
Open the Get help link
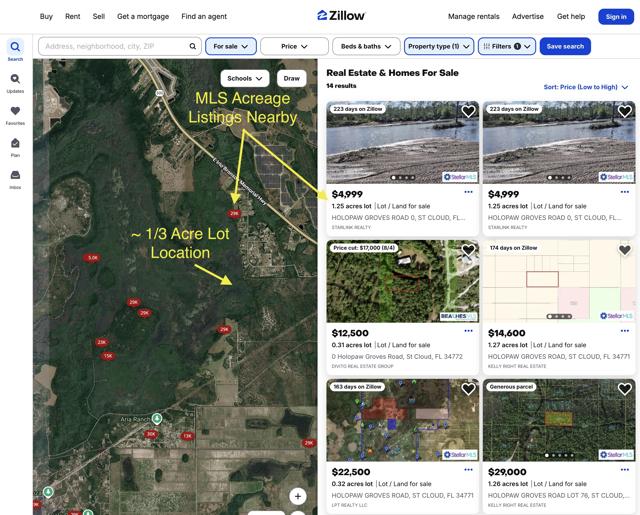(x=571, y=16)
